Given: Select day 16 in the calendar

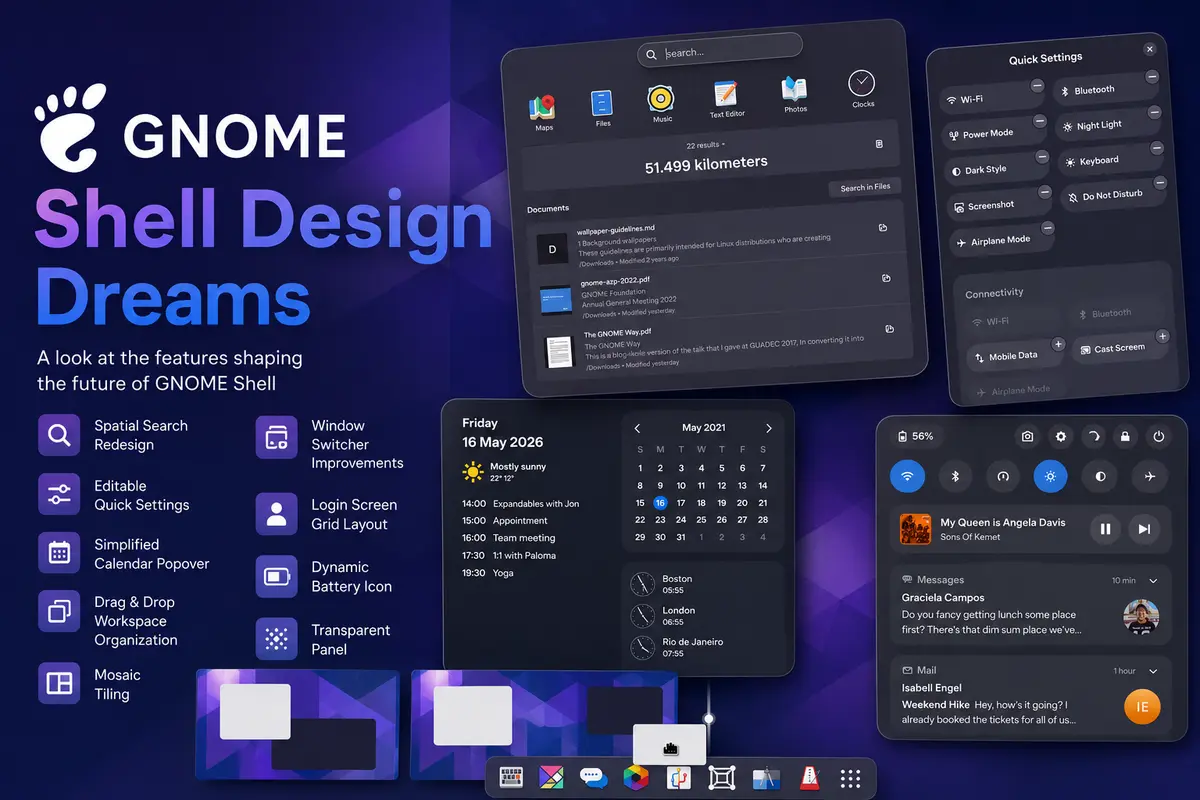Looking at the screenshot, I should tap(660, 503).
